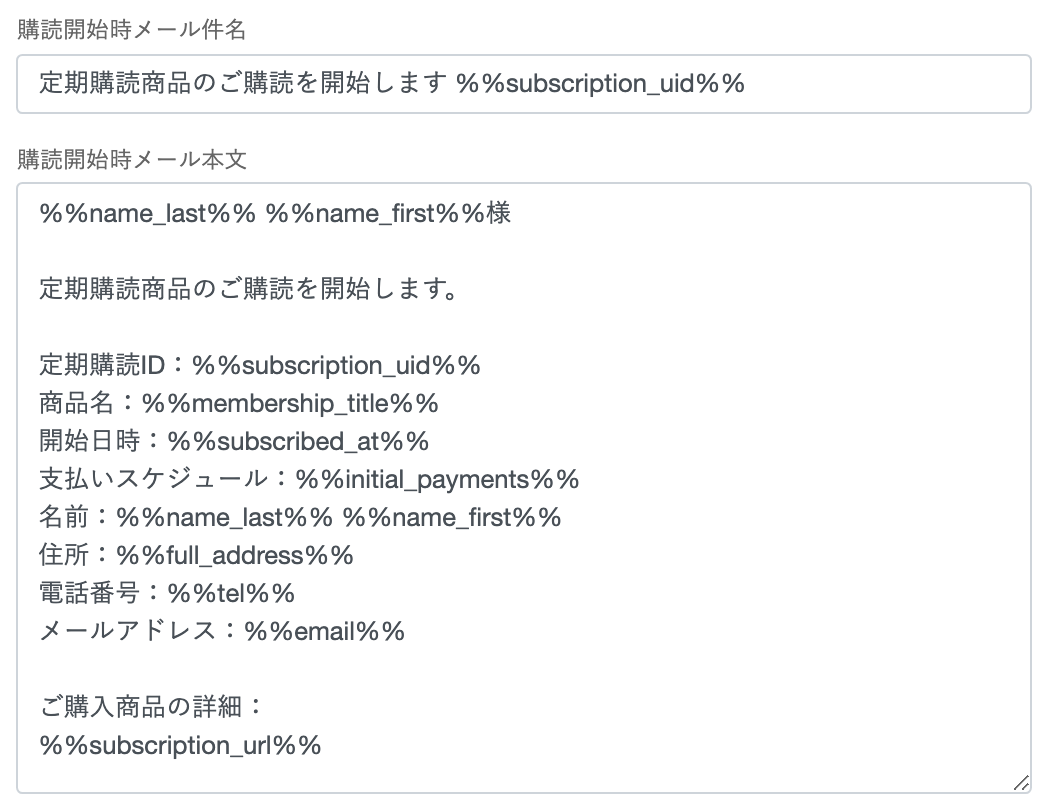Viewport: 1050px width, 812px height.
Task: Click the 購読開始時メール件名 label
Action: coord(132,30)
